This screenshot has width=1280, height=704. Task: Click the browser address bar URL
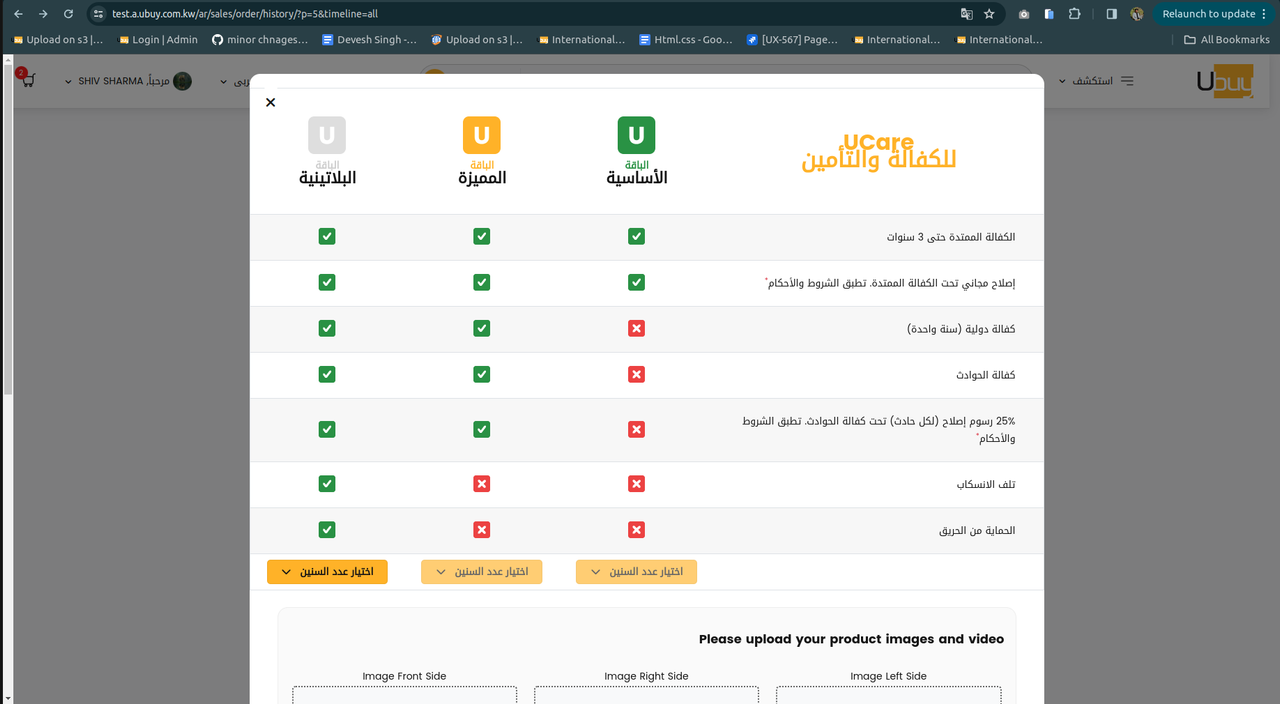pos(245,14)
